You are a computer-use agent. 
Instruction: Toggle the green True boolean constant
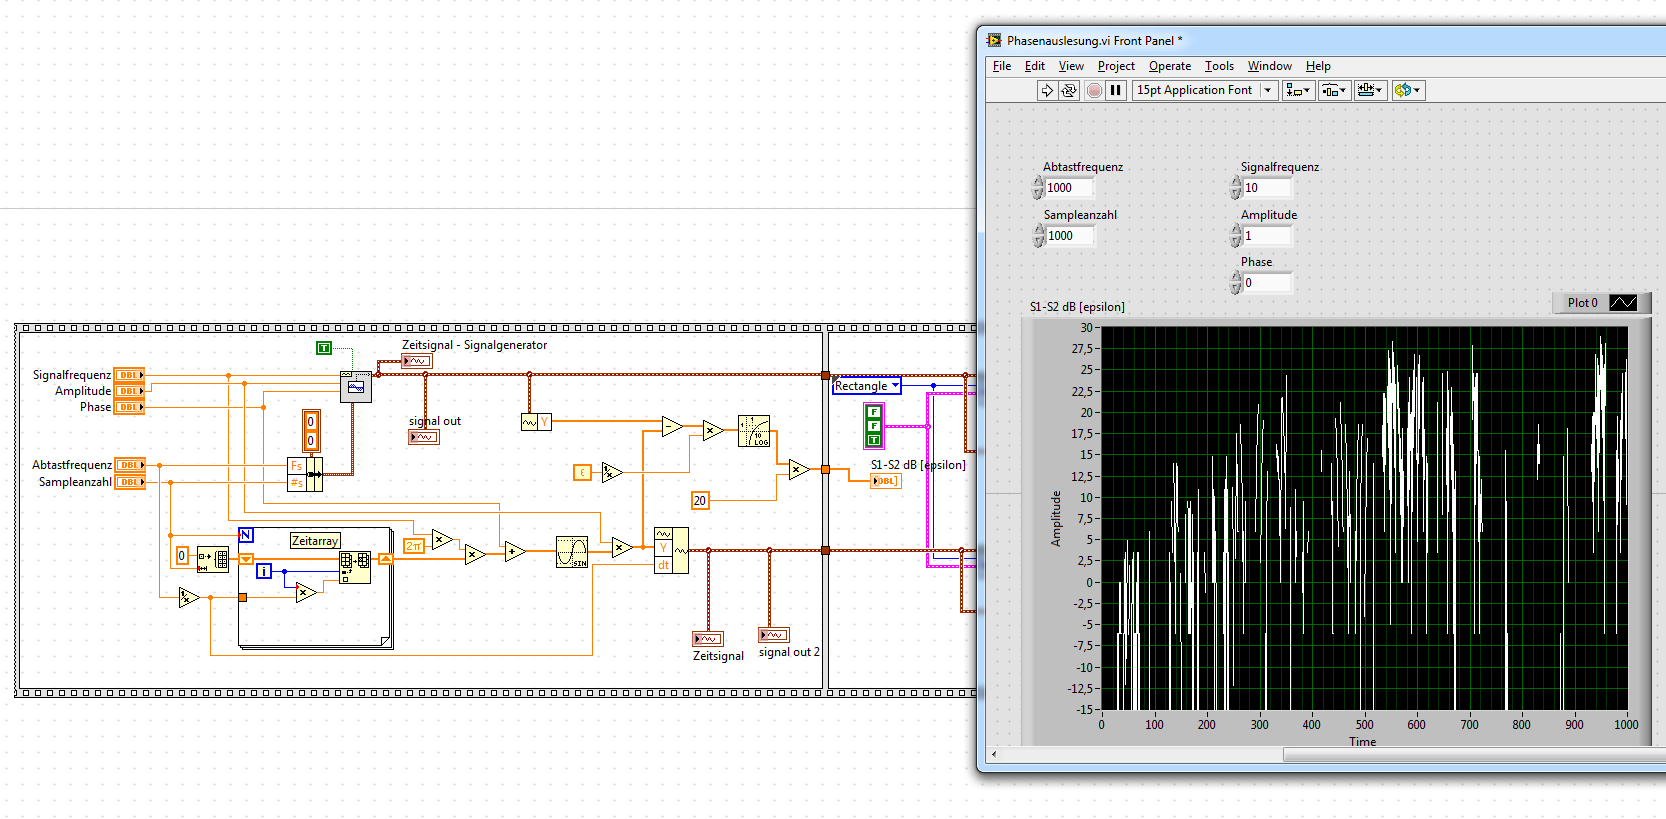pos(324,348)
